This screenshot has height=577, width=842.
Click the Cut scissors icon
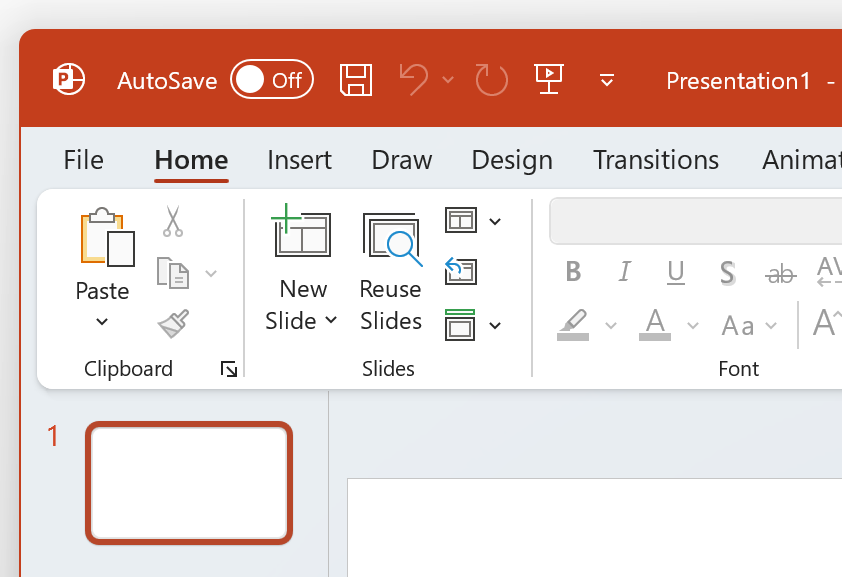[172, 222]
